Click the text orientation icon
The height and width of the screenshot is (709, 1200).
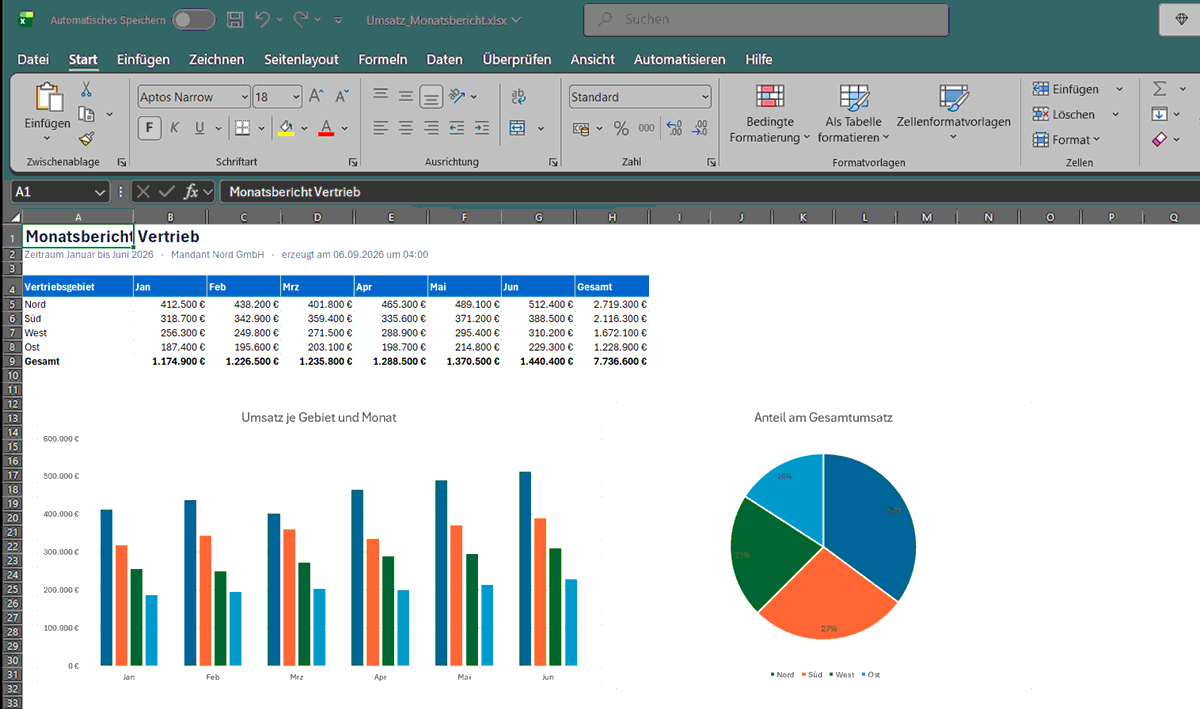457,96
